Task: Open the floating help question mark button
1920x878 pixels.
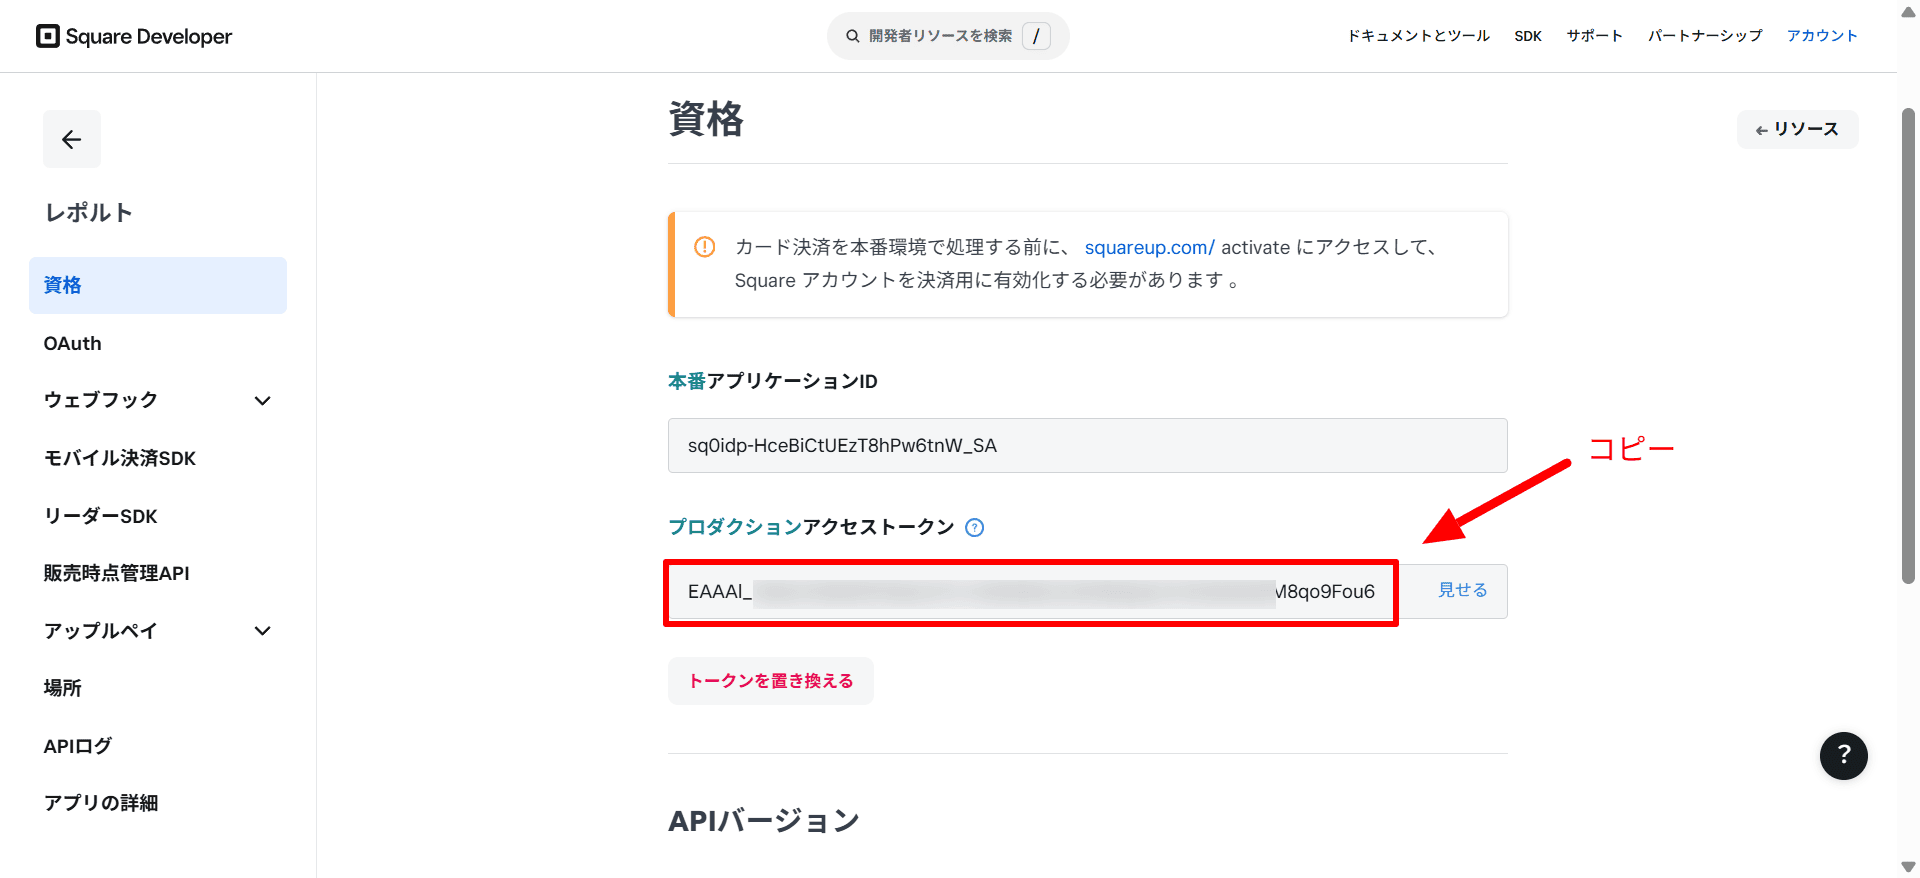Action: 1843,755
